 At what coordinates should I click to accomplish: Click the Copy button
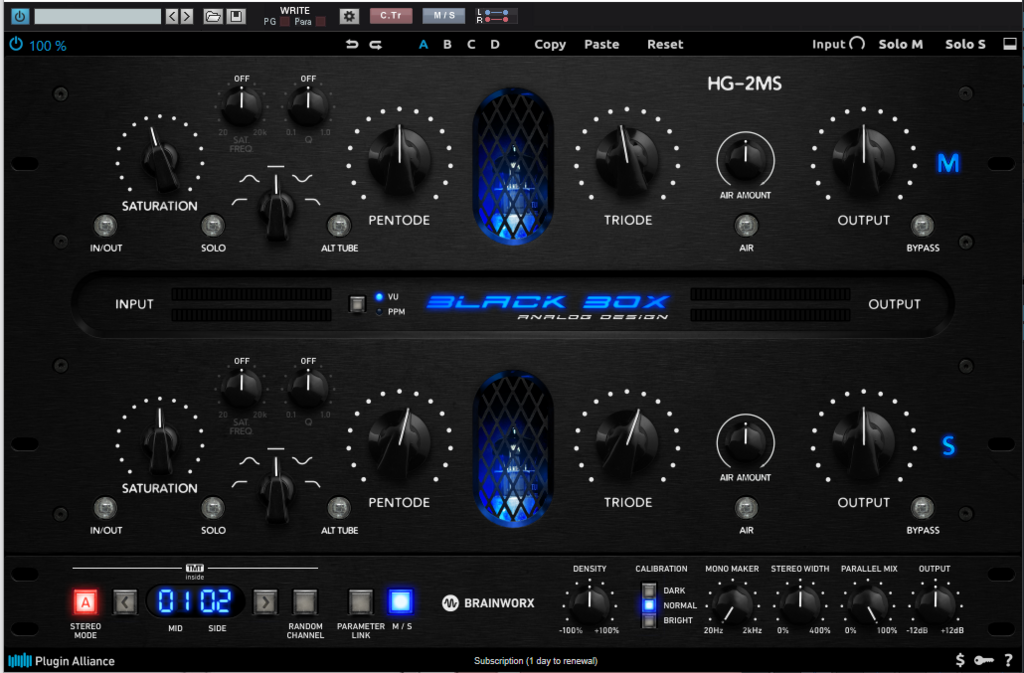(550, 44)
